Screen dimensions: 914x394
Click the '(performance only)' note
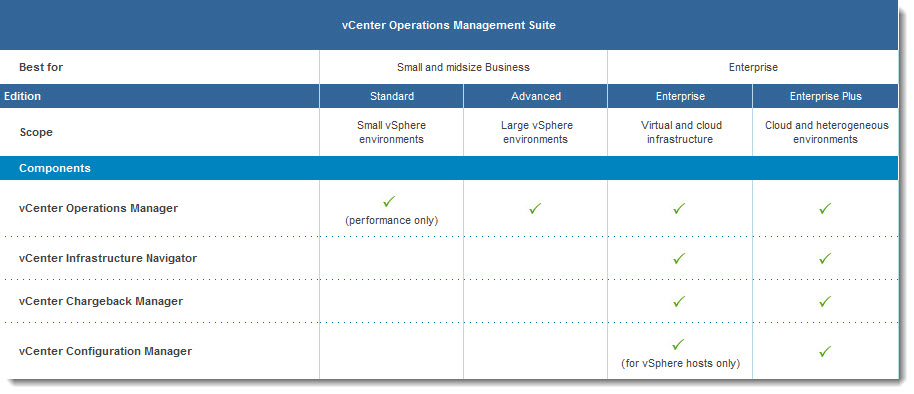click(x=391, y=221)
